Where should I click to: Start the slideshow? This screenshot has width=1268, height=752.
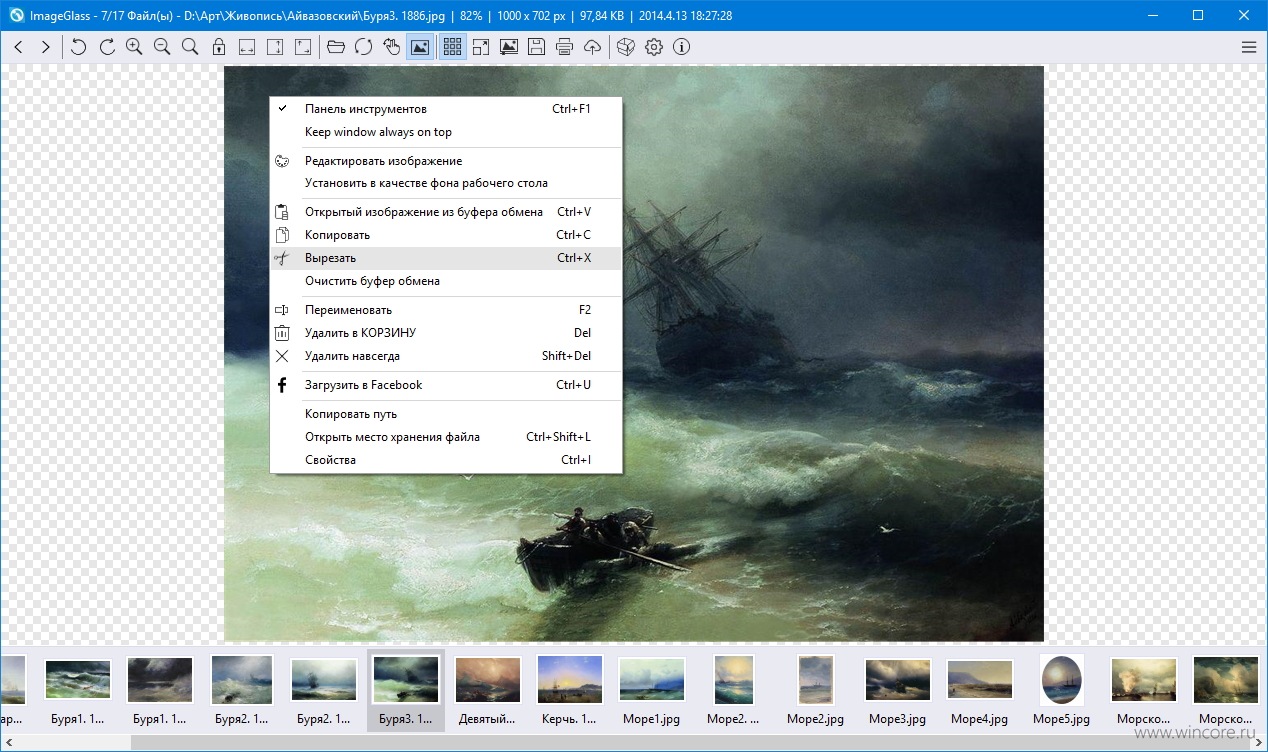tap(509, 47)
